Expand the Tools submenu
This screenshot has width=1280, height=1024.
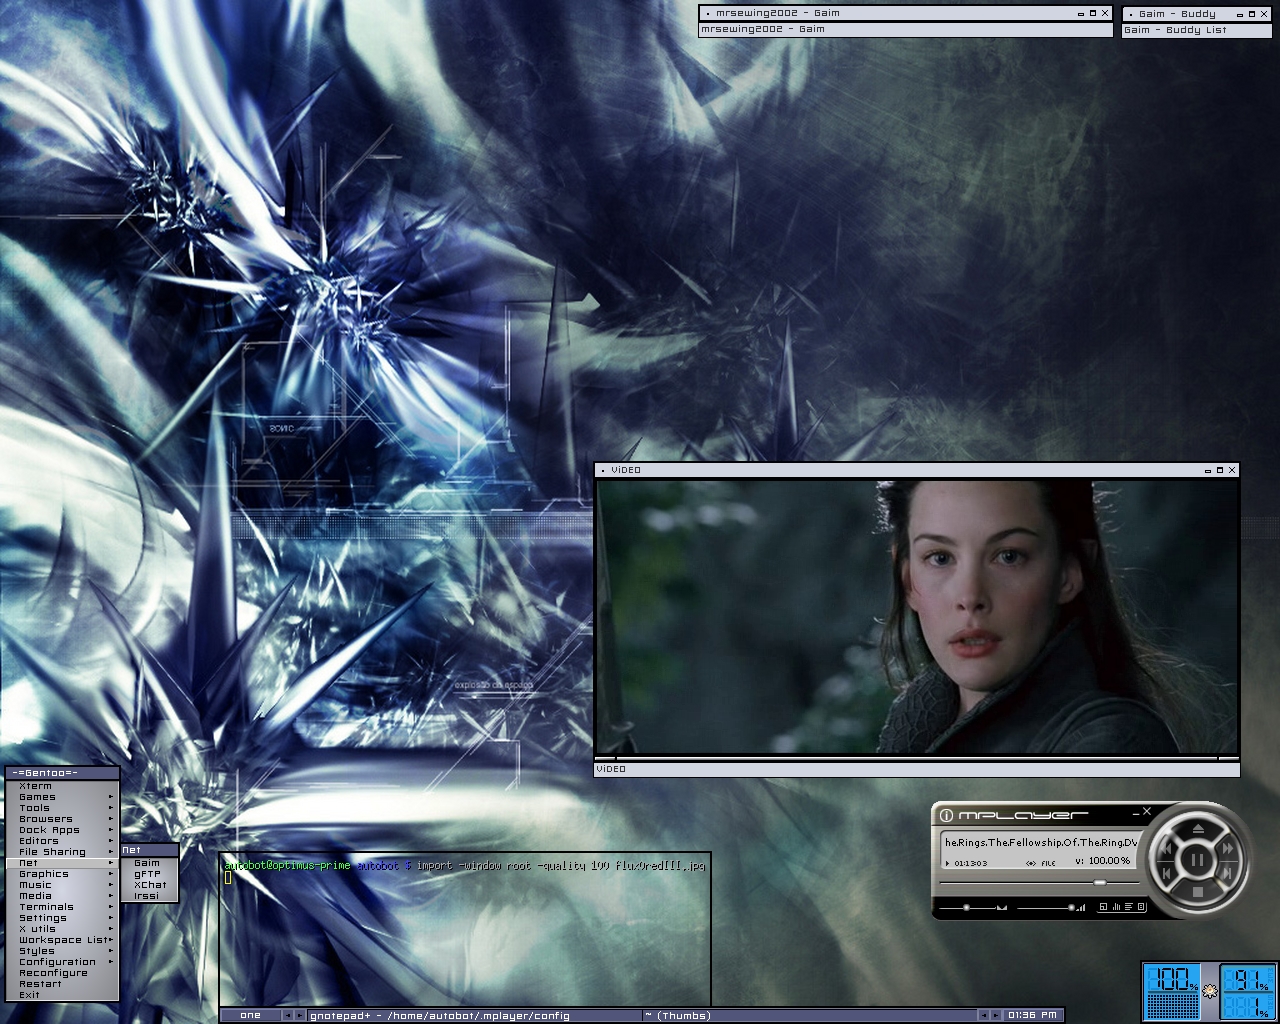[x=62, y=808]
